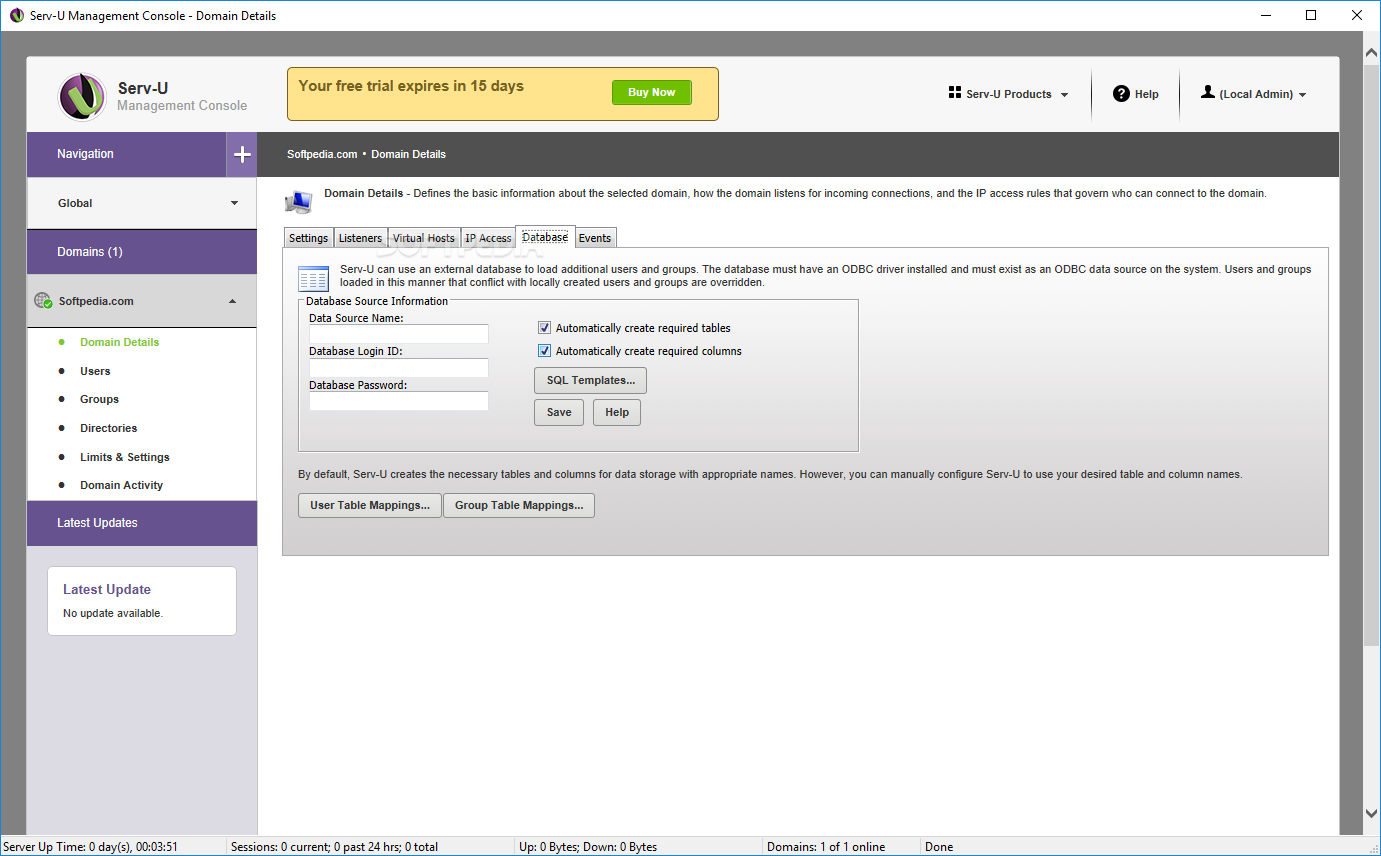
Task: Select the Database tab
Action: click(x=545, y=237)
